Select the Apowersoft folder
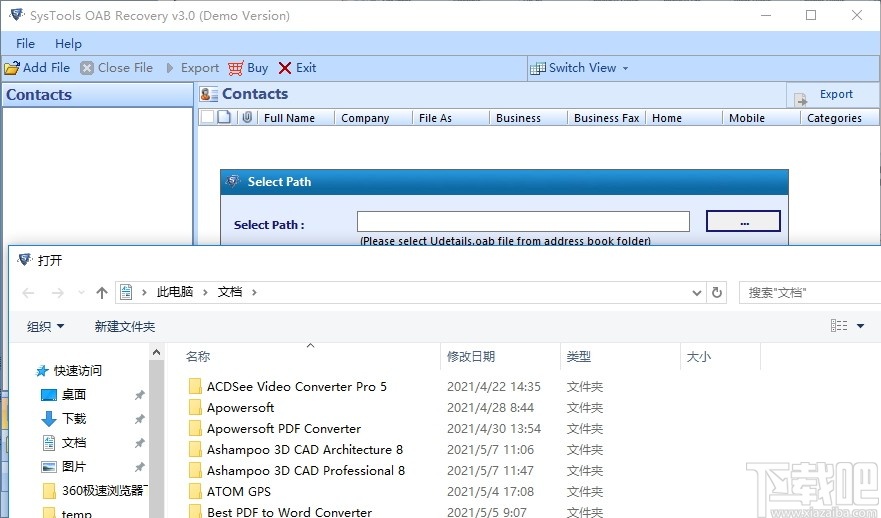881x518 pixels. click(x=240, y=407)
